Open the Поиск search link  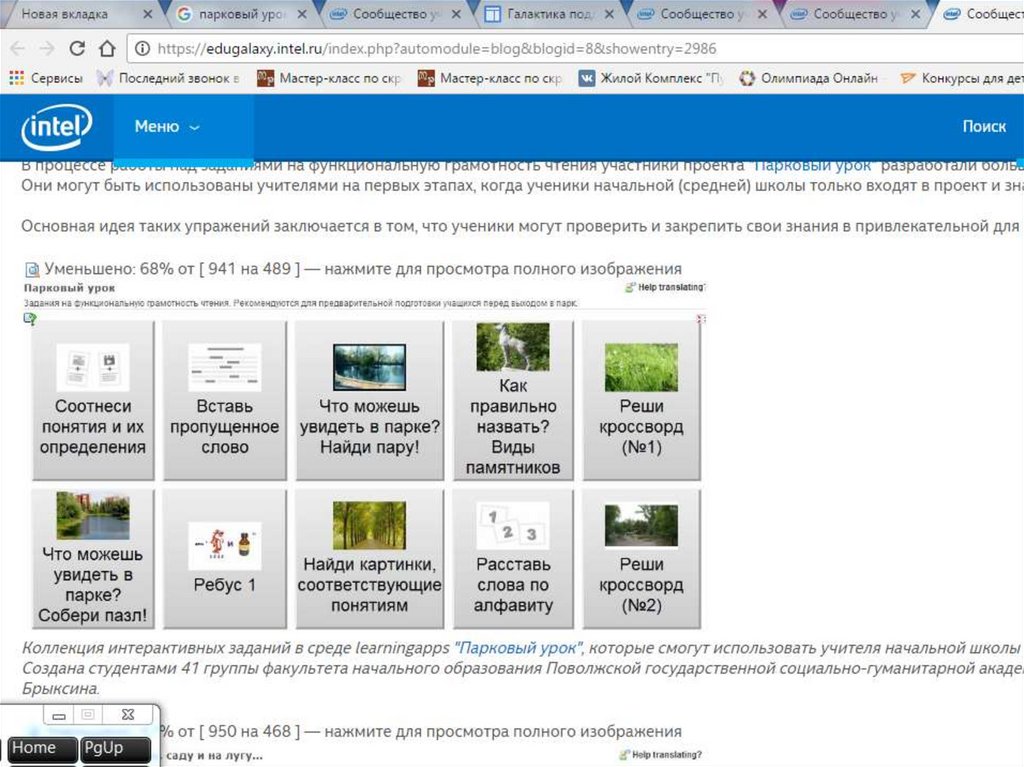point(983,127)
